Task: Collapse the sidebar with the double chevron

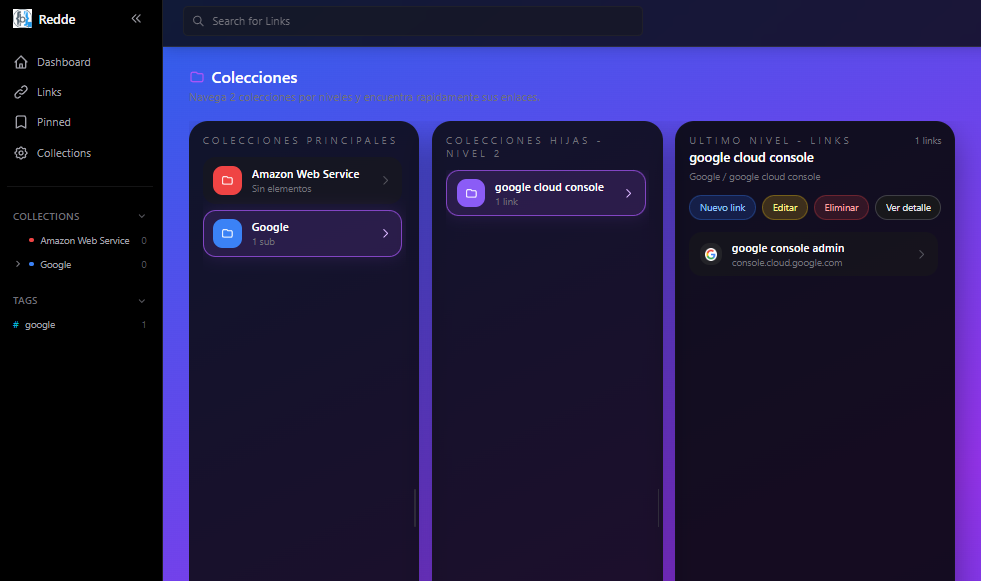Action: coord(136,17)
